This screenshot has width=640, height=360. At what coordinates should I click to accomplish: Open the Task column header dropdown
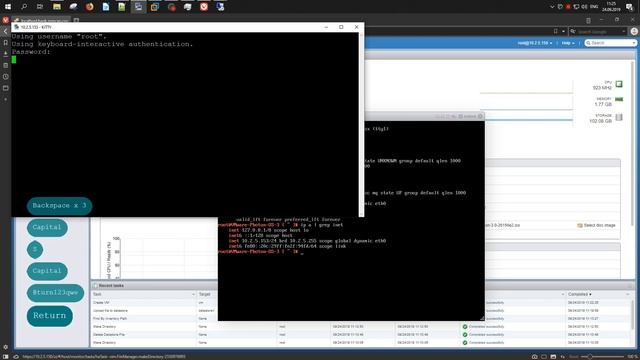pos(193,294)
